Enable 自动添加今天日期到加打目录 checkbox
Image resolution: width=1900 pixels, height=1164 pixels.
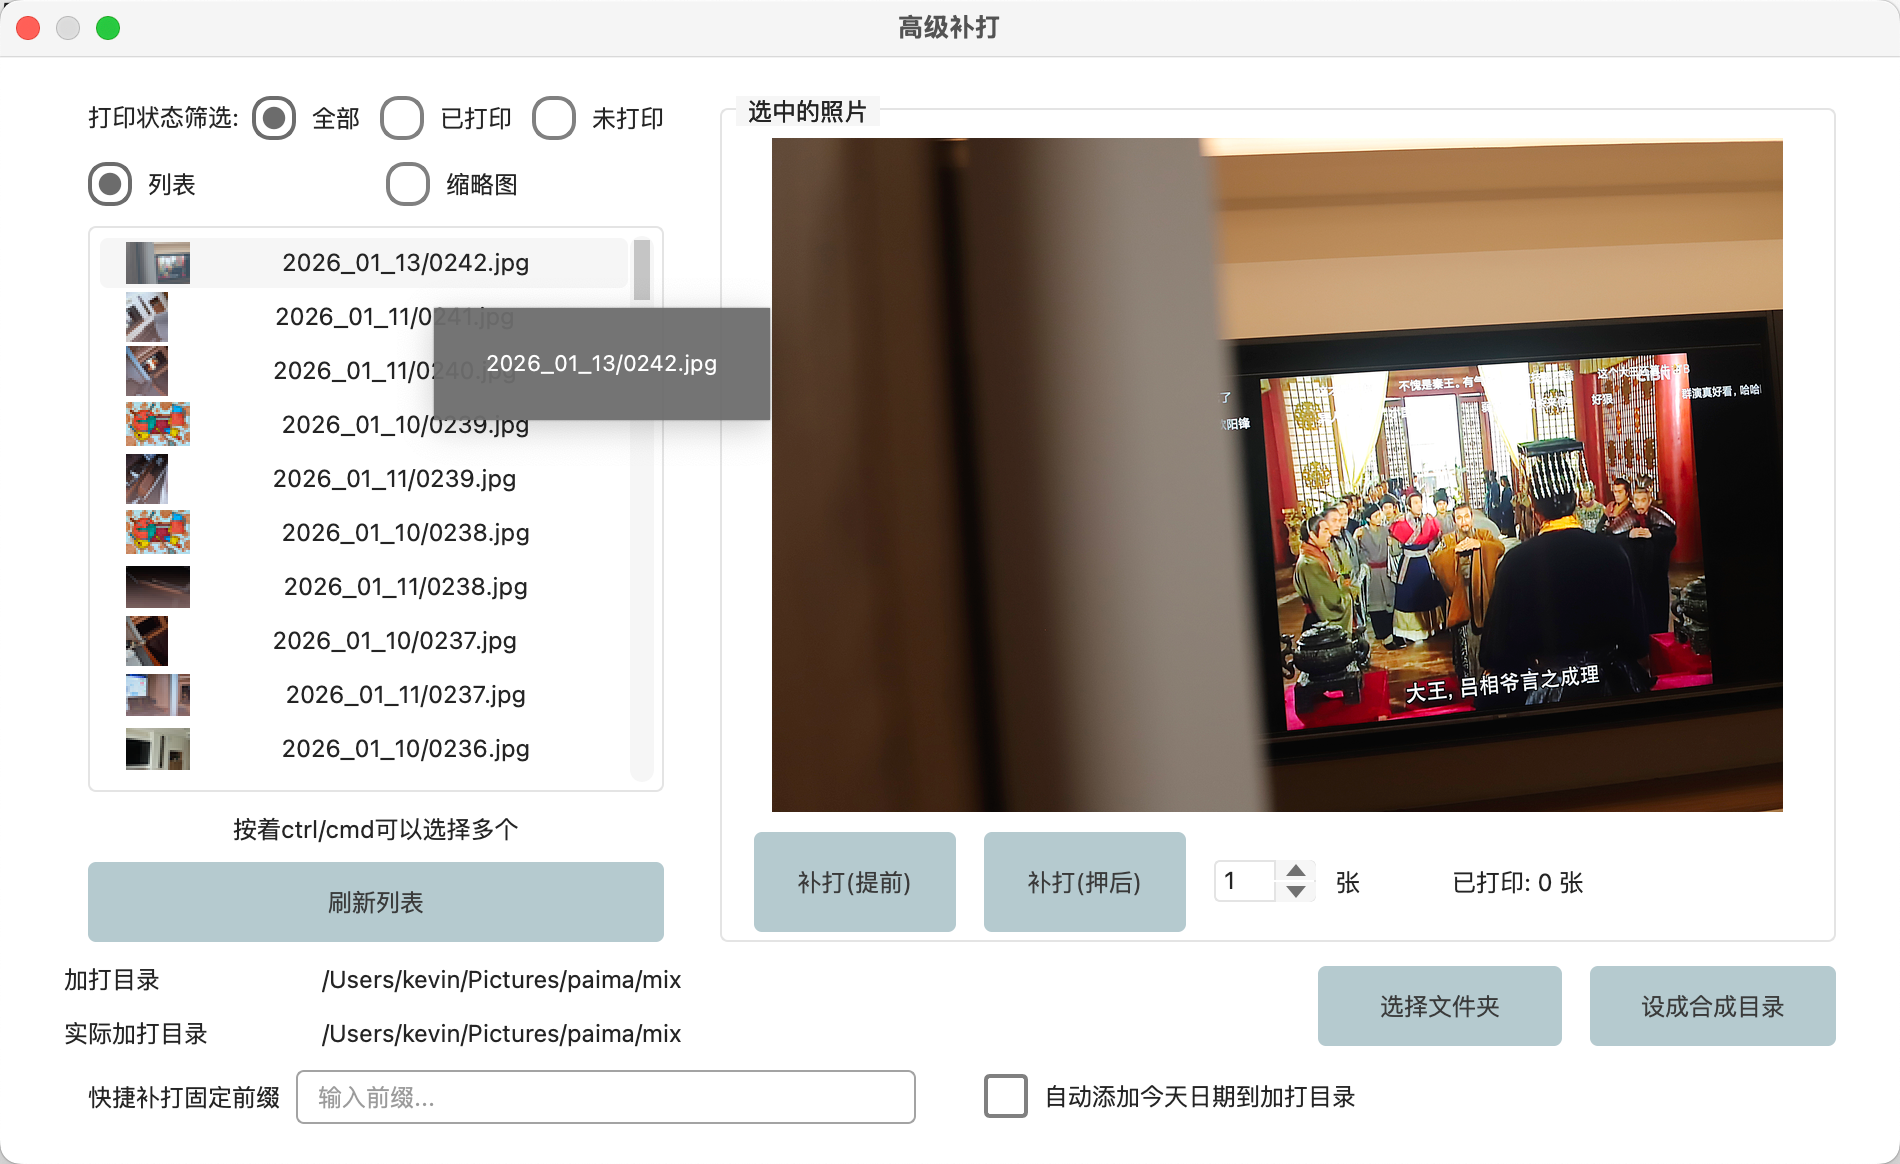point(1004,1097)
